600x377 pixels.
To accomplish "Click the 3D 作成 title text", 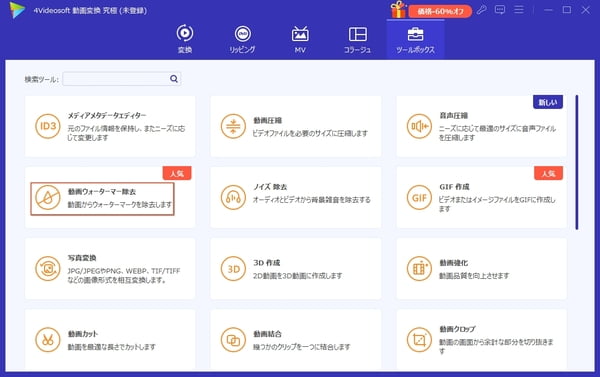I will click(266, 263).
